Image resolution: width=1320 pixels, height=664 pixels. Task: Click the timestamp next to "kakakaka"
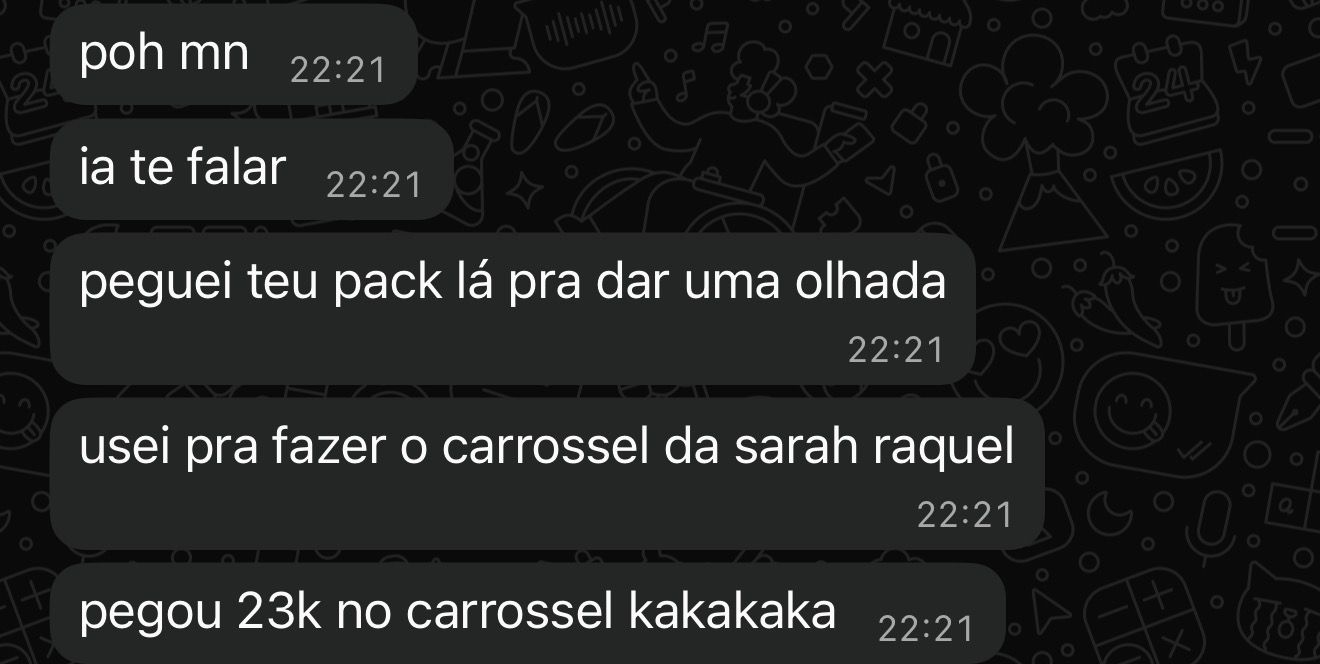(926, 628)
